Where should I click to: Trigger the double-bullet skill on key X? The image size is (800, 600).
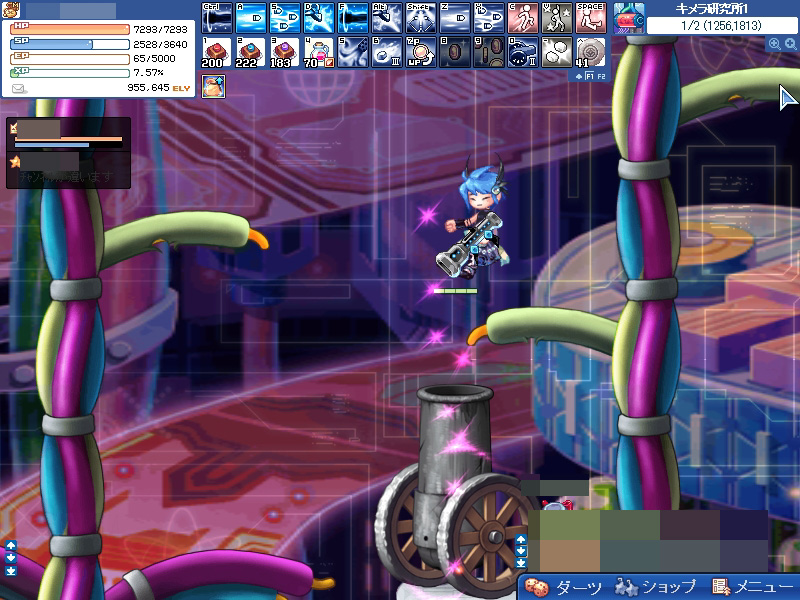(489, 18)
